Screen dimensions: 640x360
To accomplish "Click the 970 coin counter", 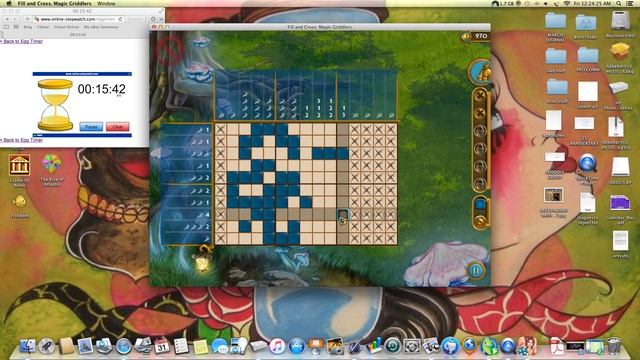I will pos(475,36).
